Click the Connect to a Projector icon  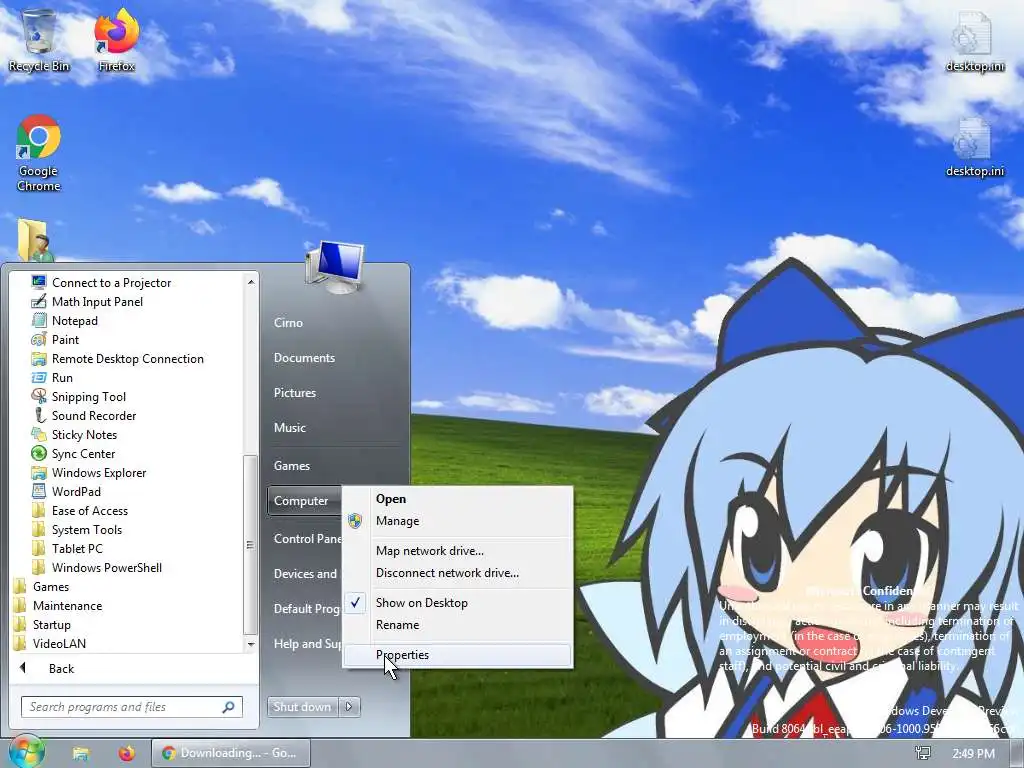coord(39,282)
